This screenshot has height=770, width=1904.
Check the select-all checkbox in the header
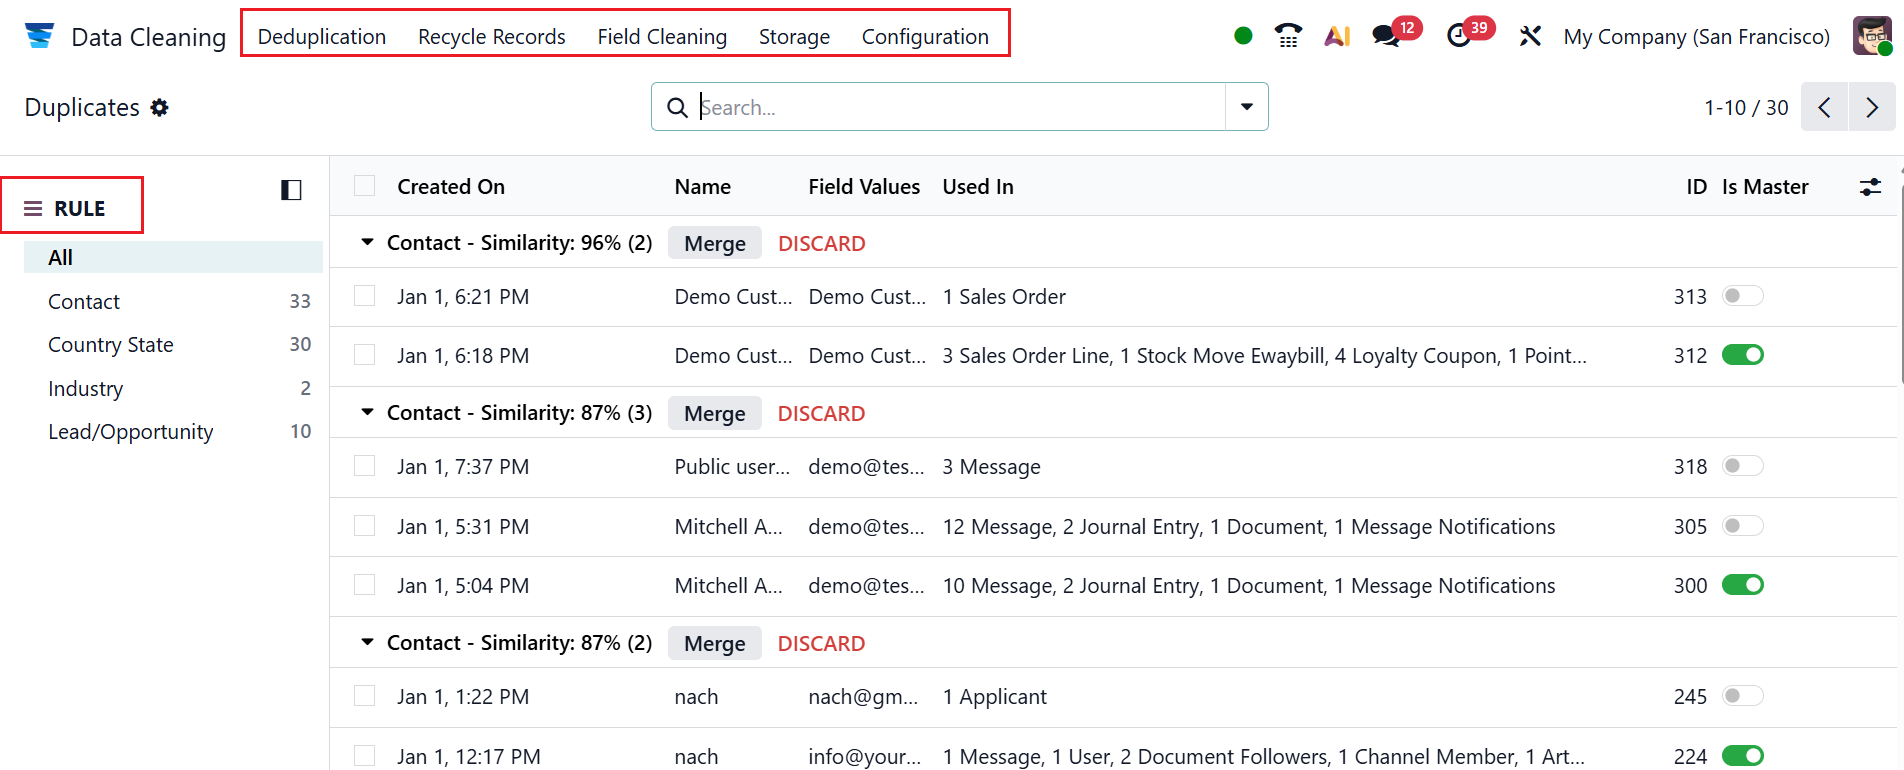[365, 186]
